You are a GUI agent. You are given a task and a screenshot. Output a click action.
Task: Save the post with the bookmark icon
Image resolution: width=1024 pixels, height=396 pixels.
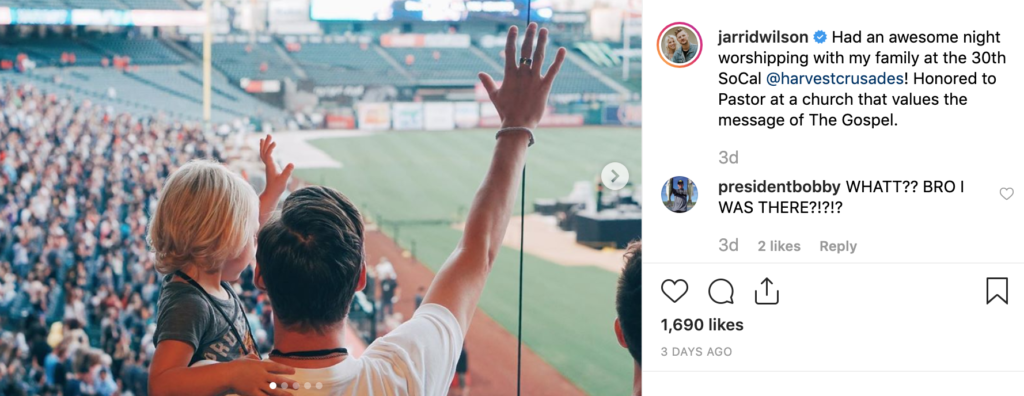tap(997, 291)
